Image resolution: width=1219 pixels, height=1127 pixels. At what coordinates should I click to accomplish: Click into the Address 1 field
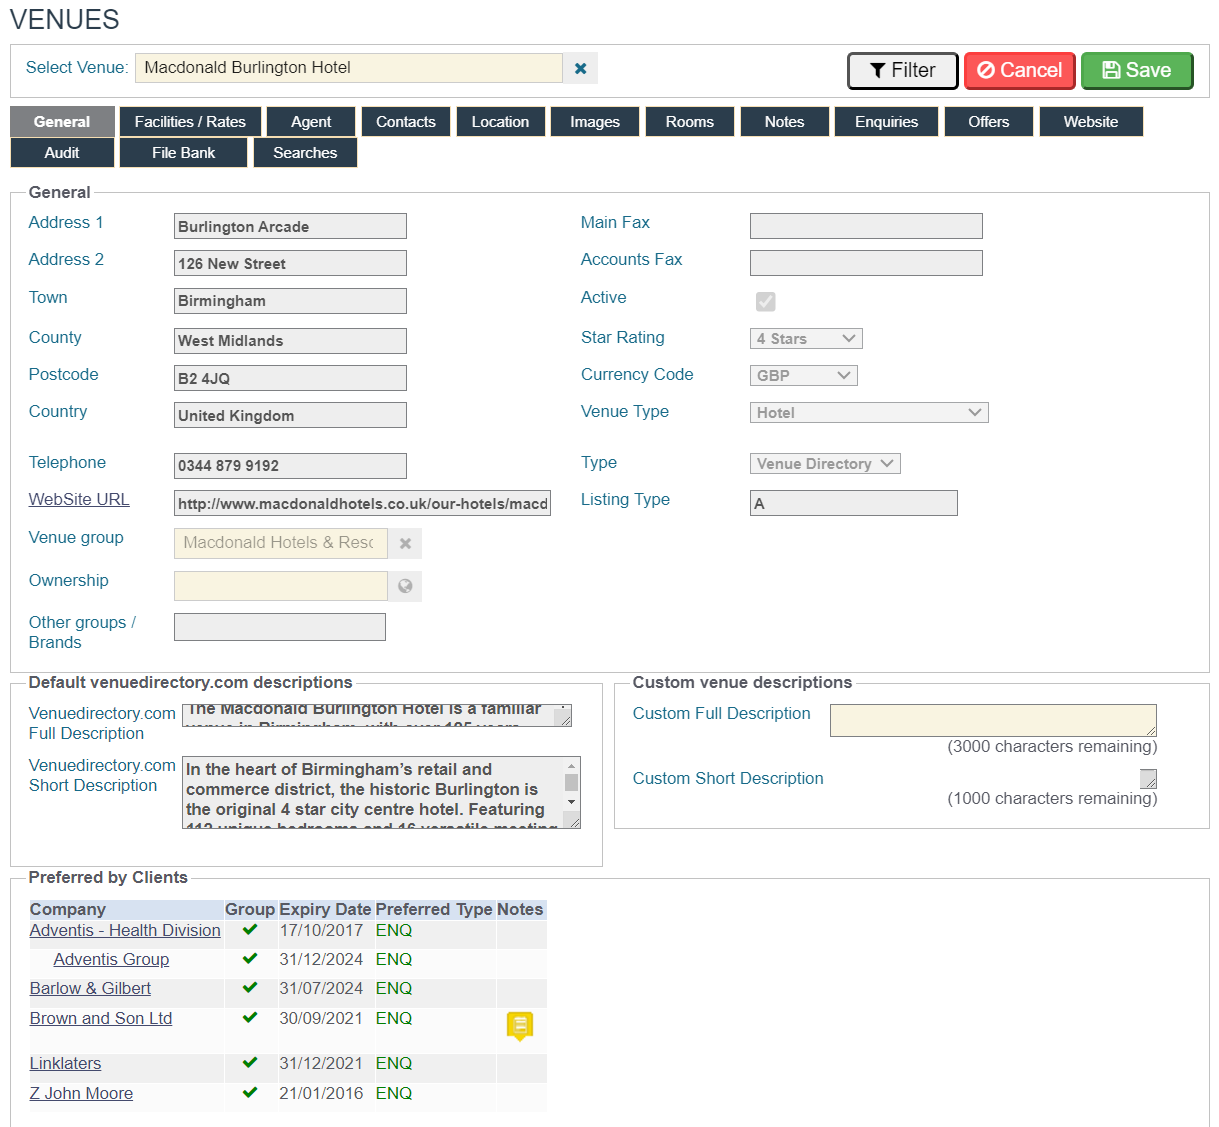click(x=290, y=226)
